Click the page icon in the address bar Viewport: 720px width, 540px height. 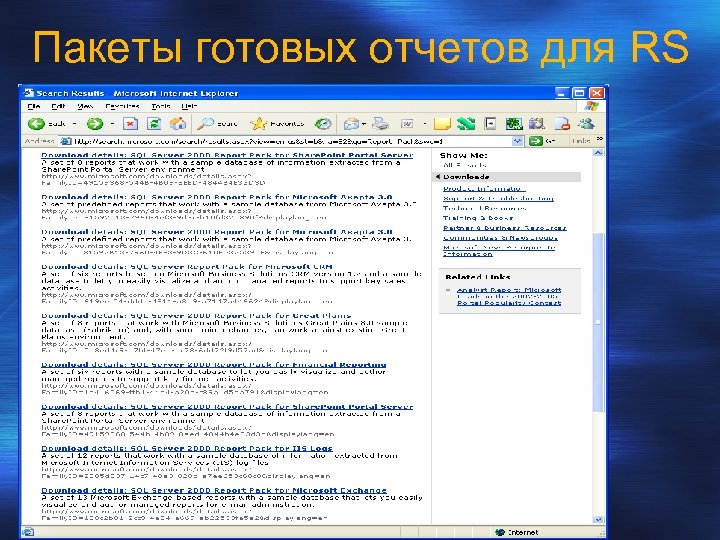click(x=66, y=141)
